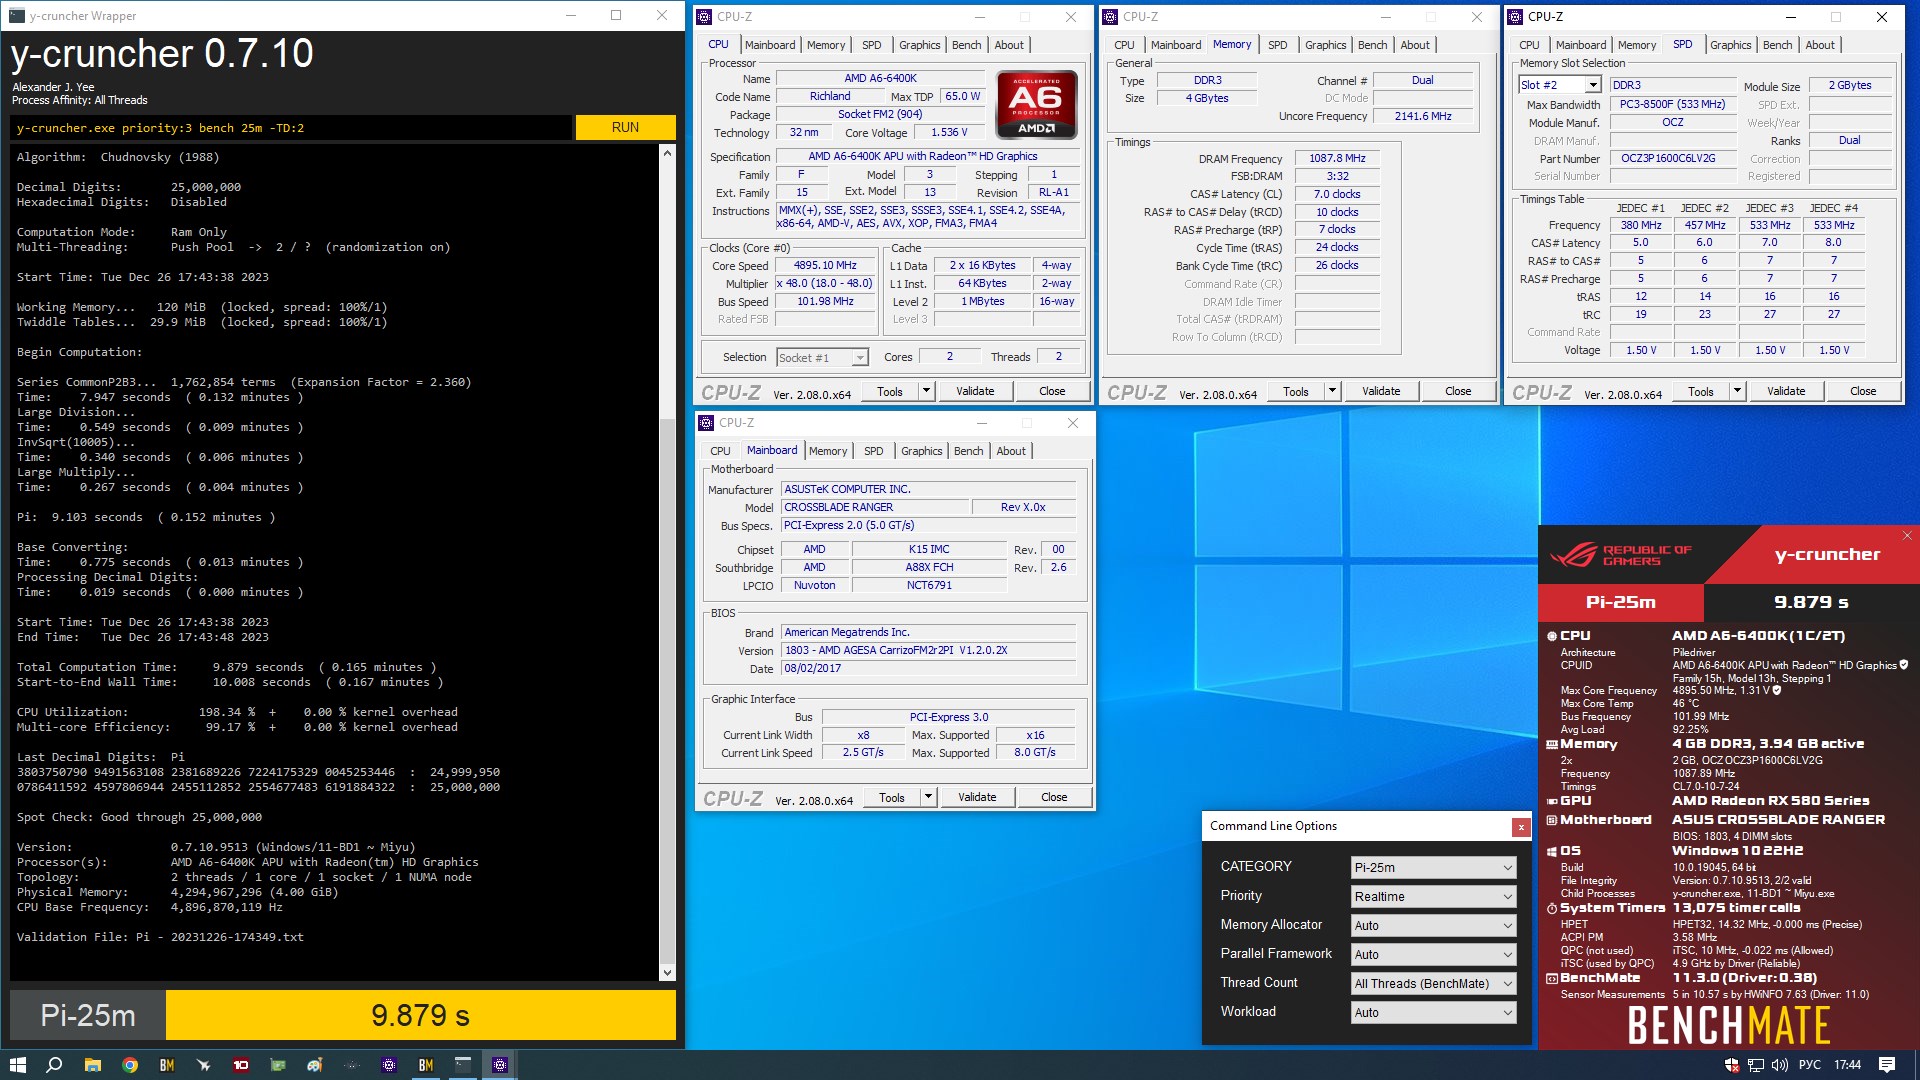The image size is (1920, 1080).
Task: Click scroll-down arrow in y-cruncher output
Action: [x=667, y=972]
